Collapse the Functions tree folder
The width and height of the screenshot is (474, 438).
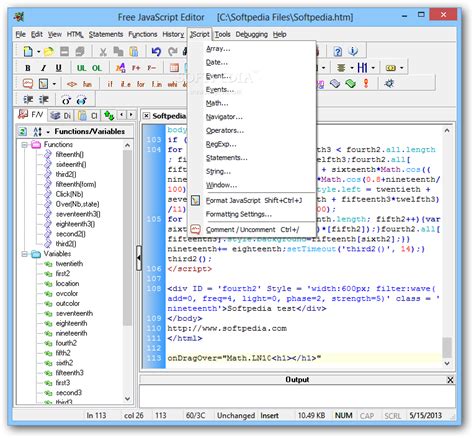click(24, 145)
